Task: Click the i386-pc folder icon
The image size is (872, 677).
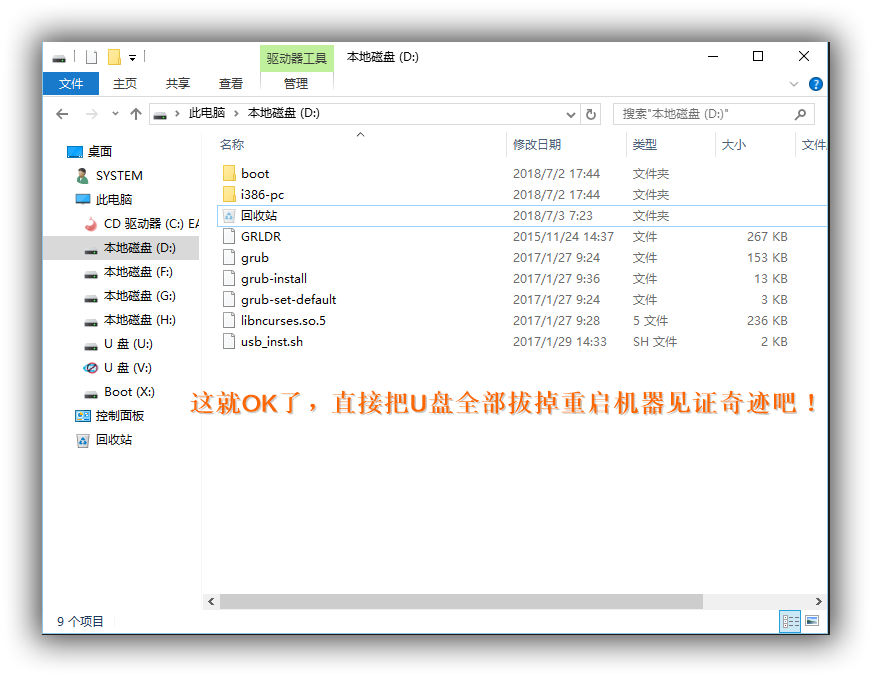Action: [x=229, y=194]
